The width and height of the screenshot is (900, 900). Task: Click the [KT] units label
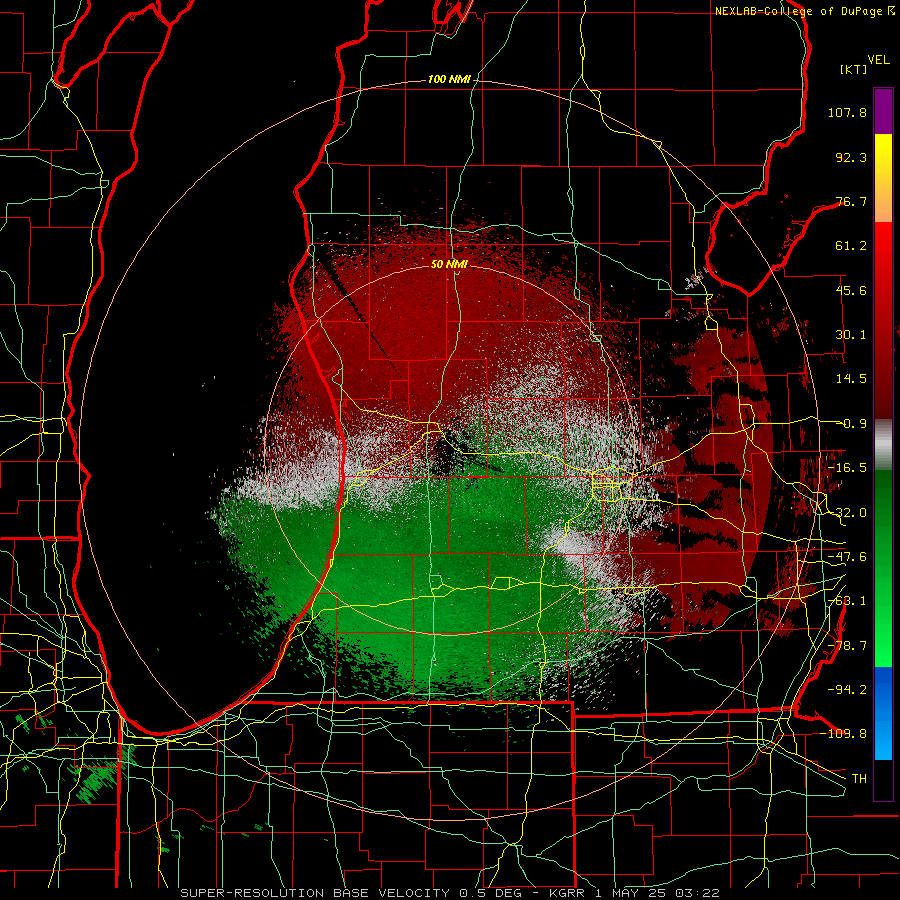click(854, 69)
